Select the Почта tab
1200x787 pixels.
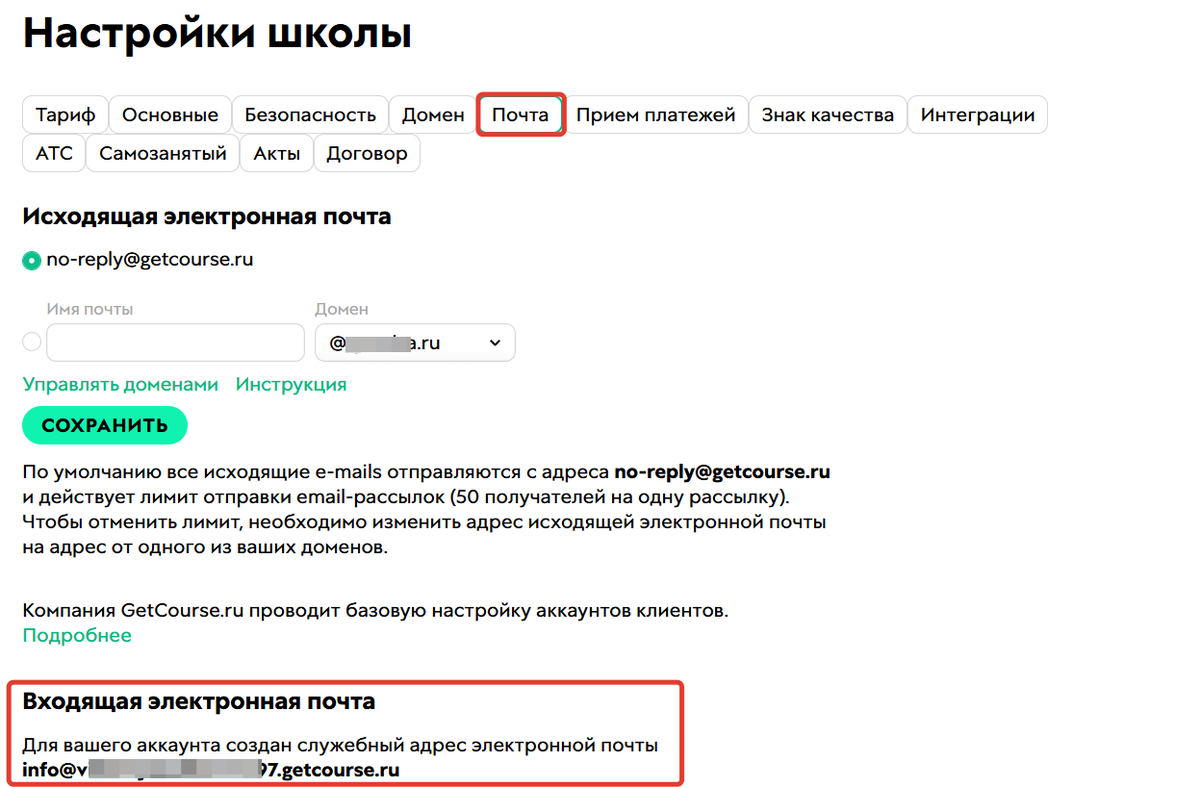pos(521,115)
